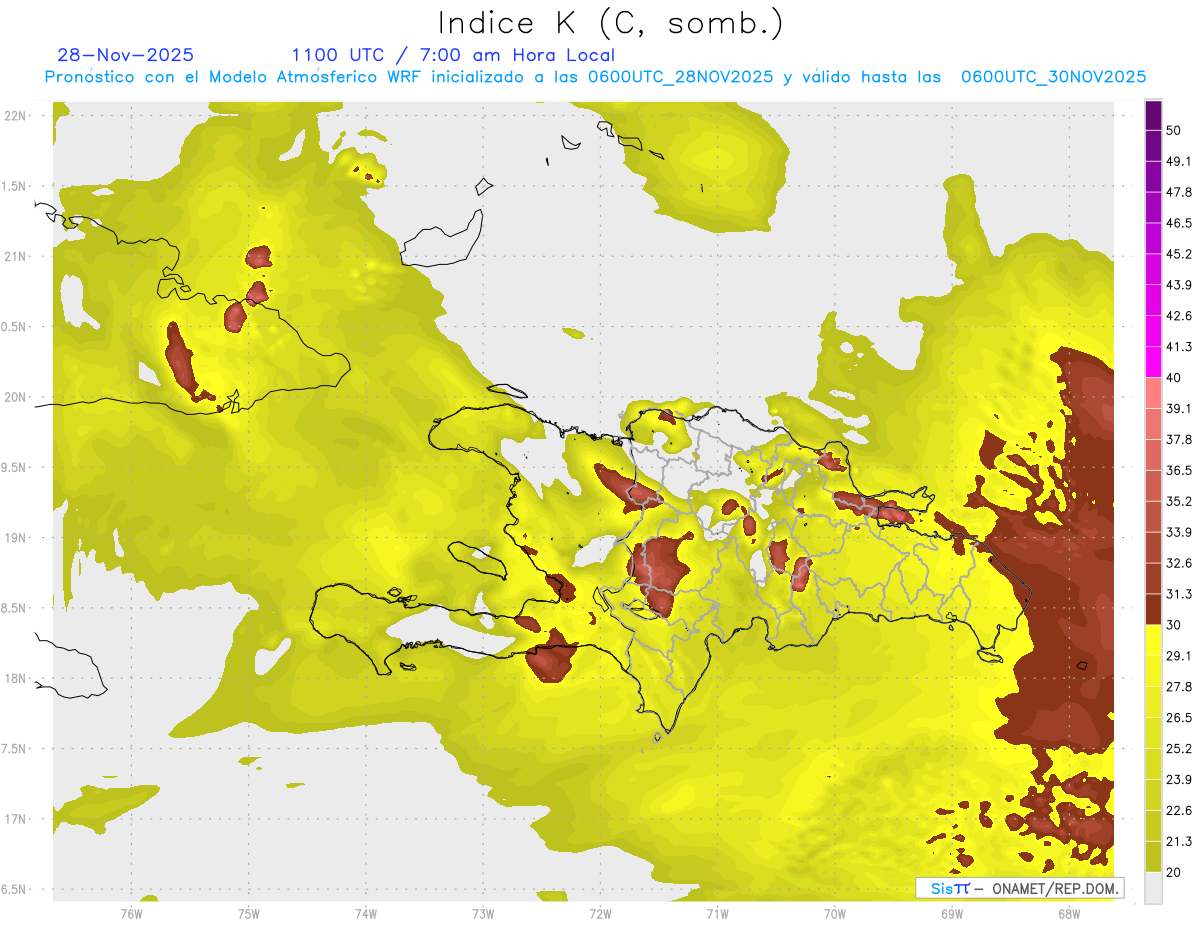
Task: Click the '33.9' colorbar label
Action: point(1179,532)
